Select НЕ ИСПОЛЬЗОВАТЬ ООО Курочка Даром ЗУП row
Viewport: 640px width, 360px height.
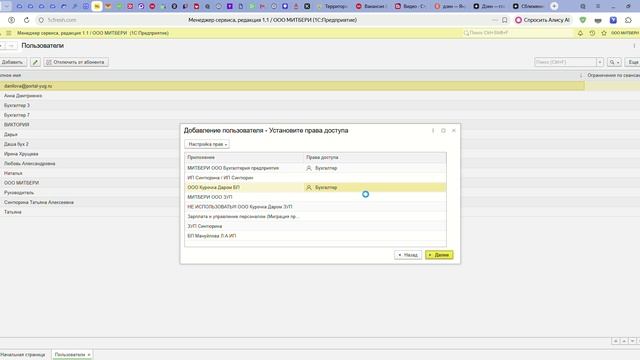tap(315, 207)
